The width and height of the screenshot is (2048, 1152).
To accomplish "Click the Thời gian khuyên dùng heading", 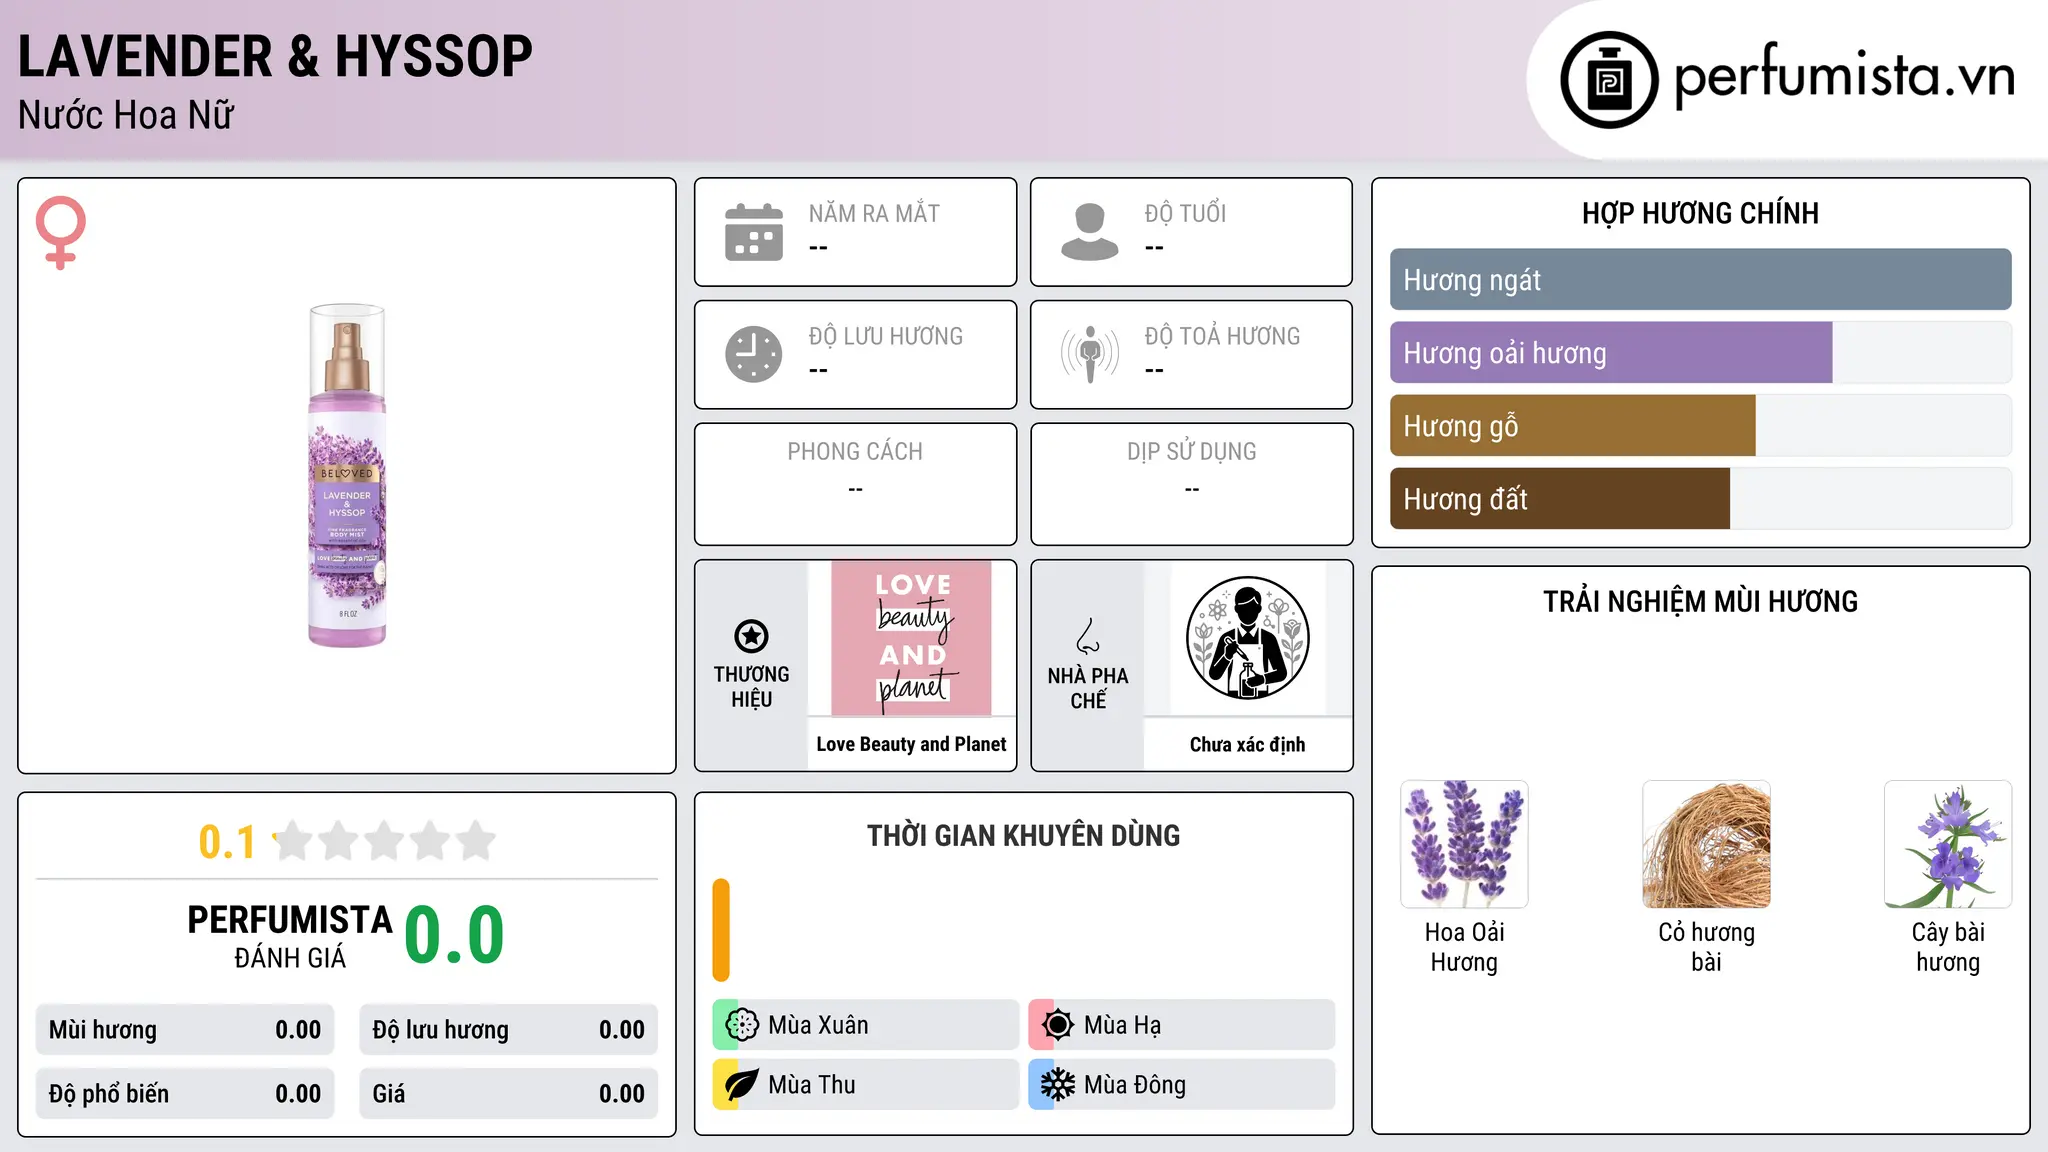I will coord(1023,835).
